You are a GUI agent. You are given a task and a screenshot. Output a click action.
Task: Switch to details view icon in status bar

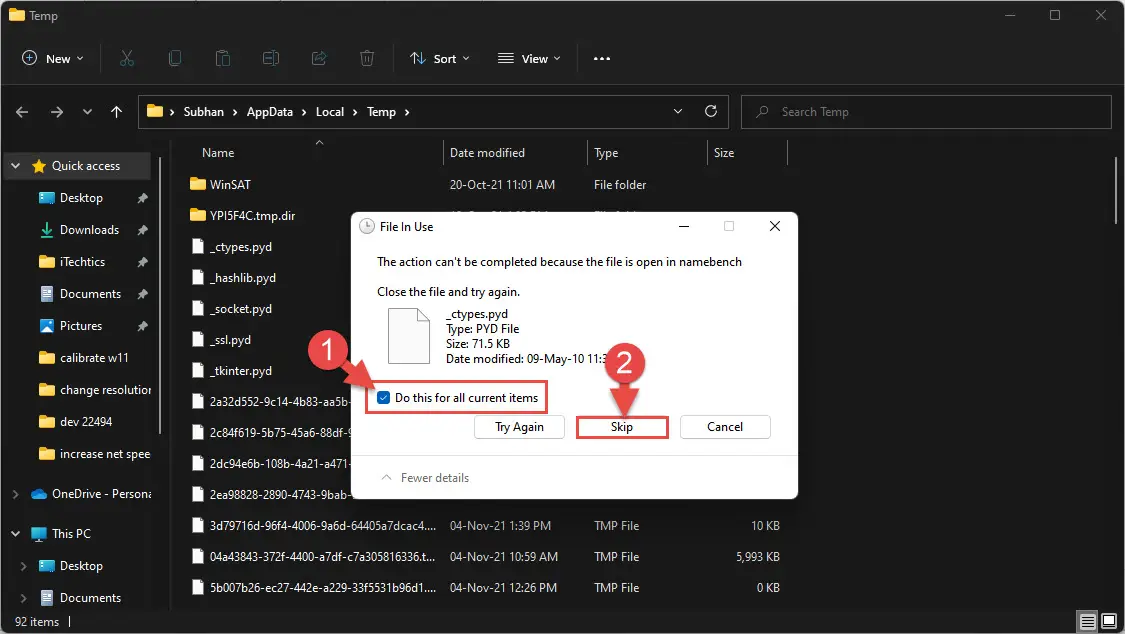pyautogui.click(x=1088, y=621)
